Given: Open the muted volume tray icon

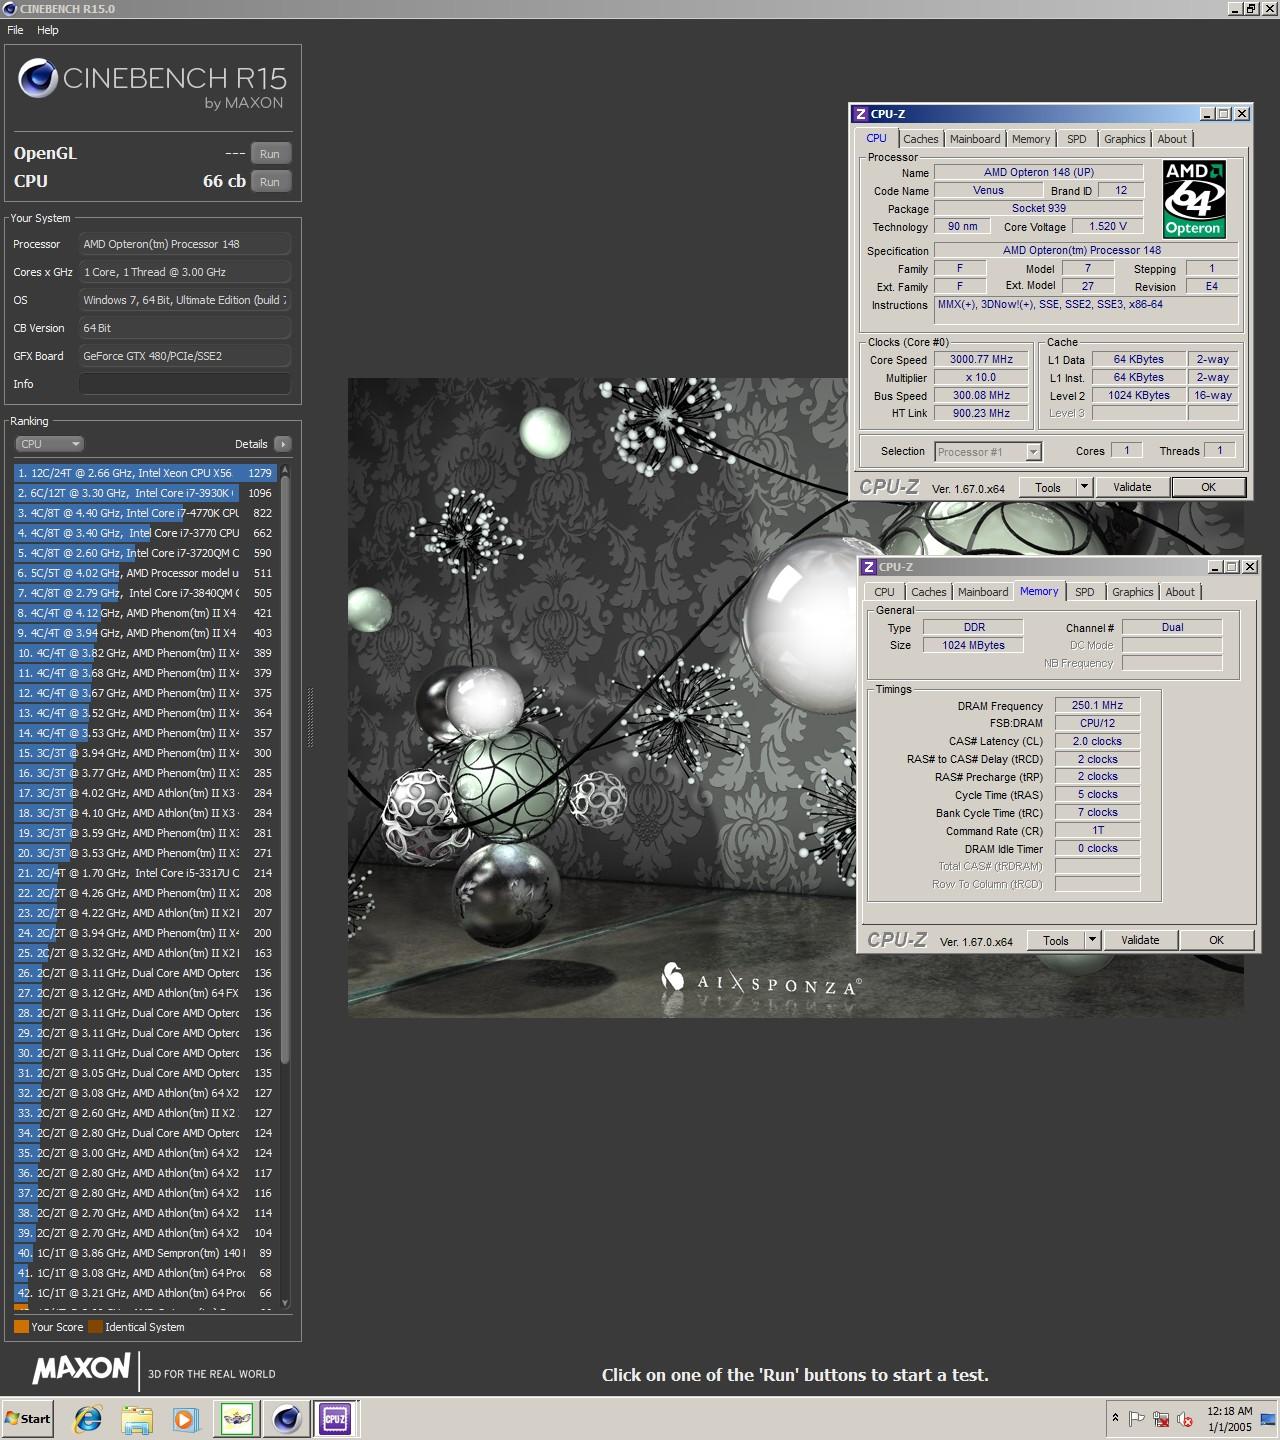Looking at the screenshot, I should click(1185, 1418).
